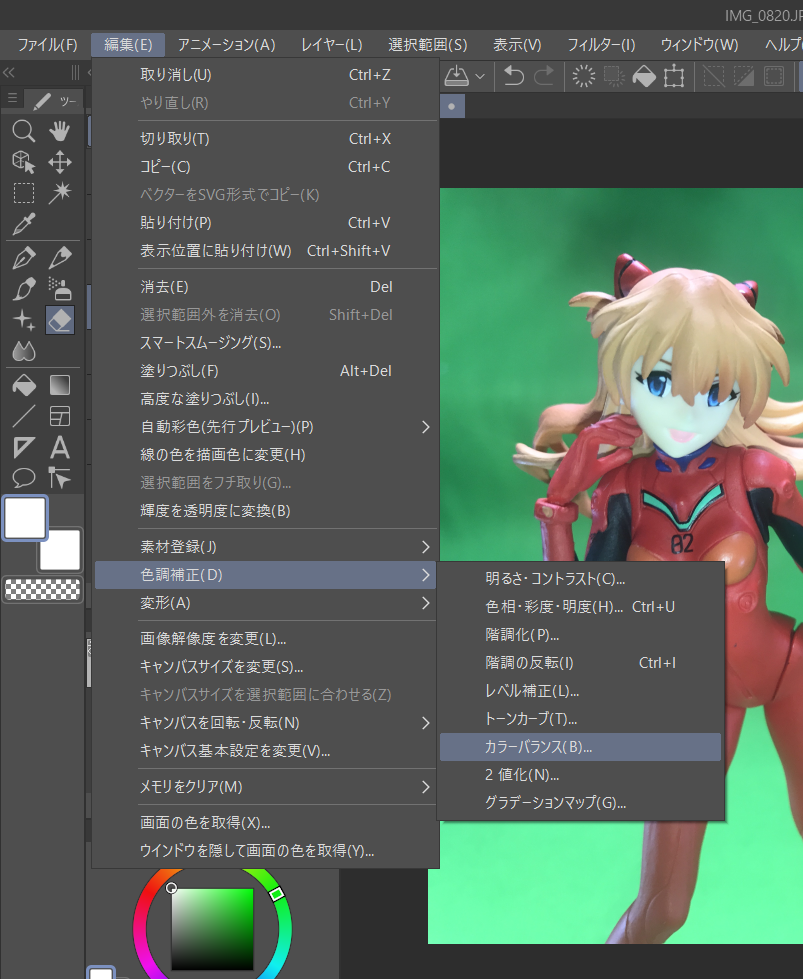Select the Text tool
The image size is (803, 979).
60,448
